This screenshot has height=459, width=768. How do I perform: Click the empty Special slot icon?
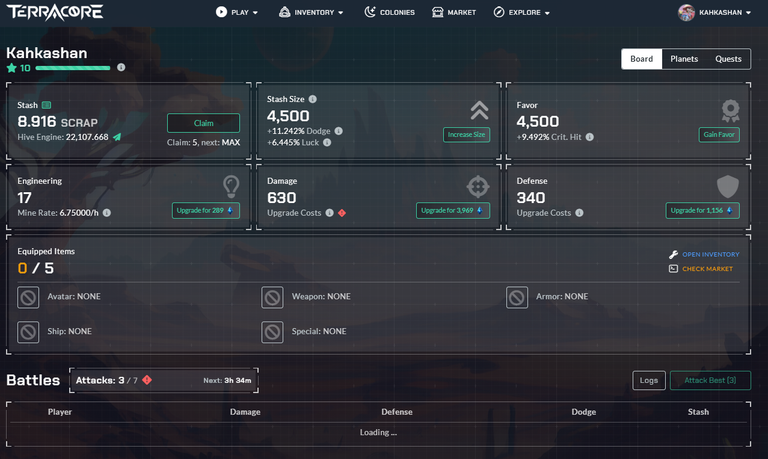[x=272, y=332]
